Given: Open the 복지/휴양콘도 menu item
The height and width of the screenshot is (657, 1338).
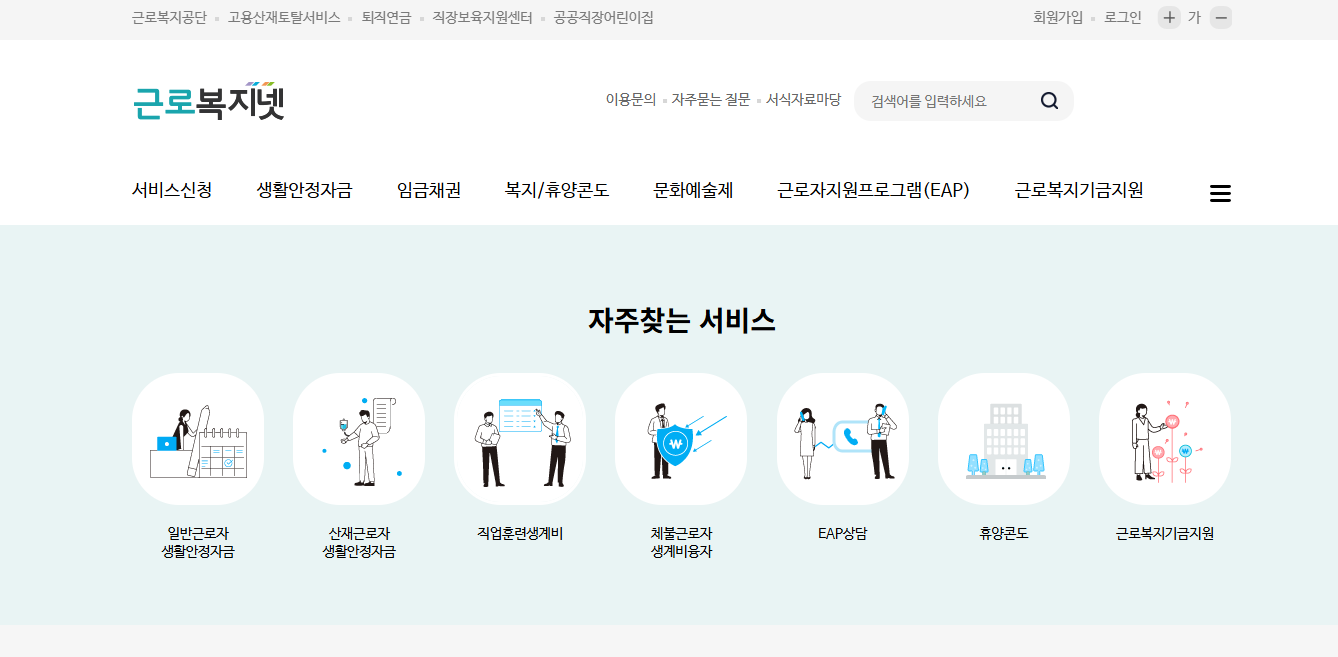Looking at the screenshot, I should (559, 191).
